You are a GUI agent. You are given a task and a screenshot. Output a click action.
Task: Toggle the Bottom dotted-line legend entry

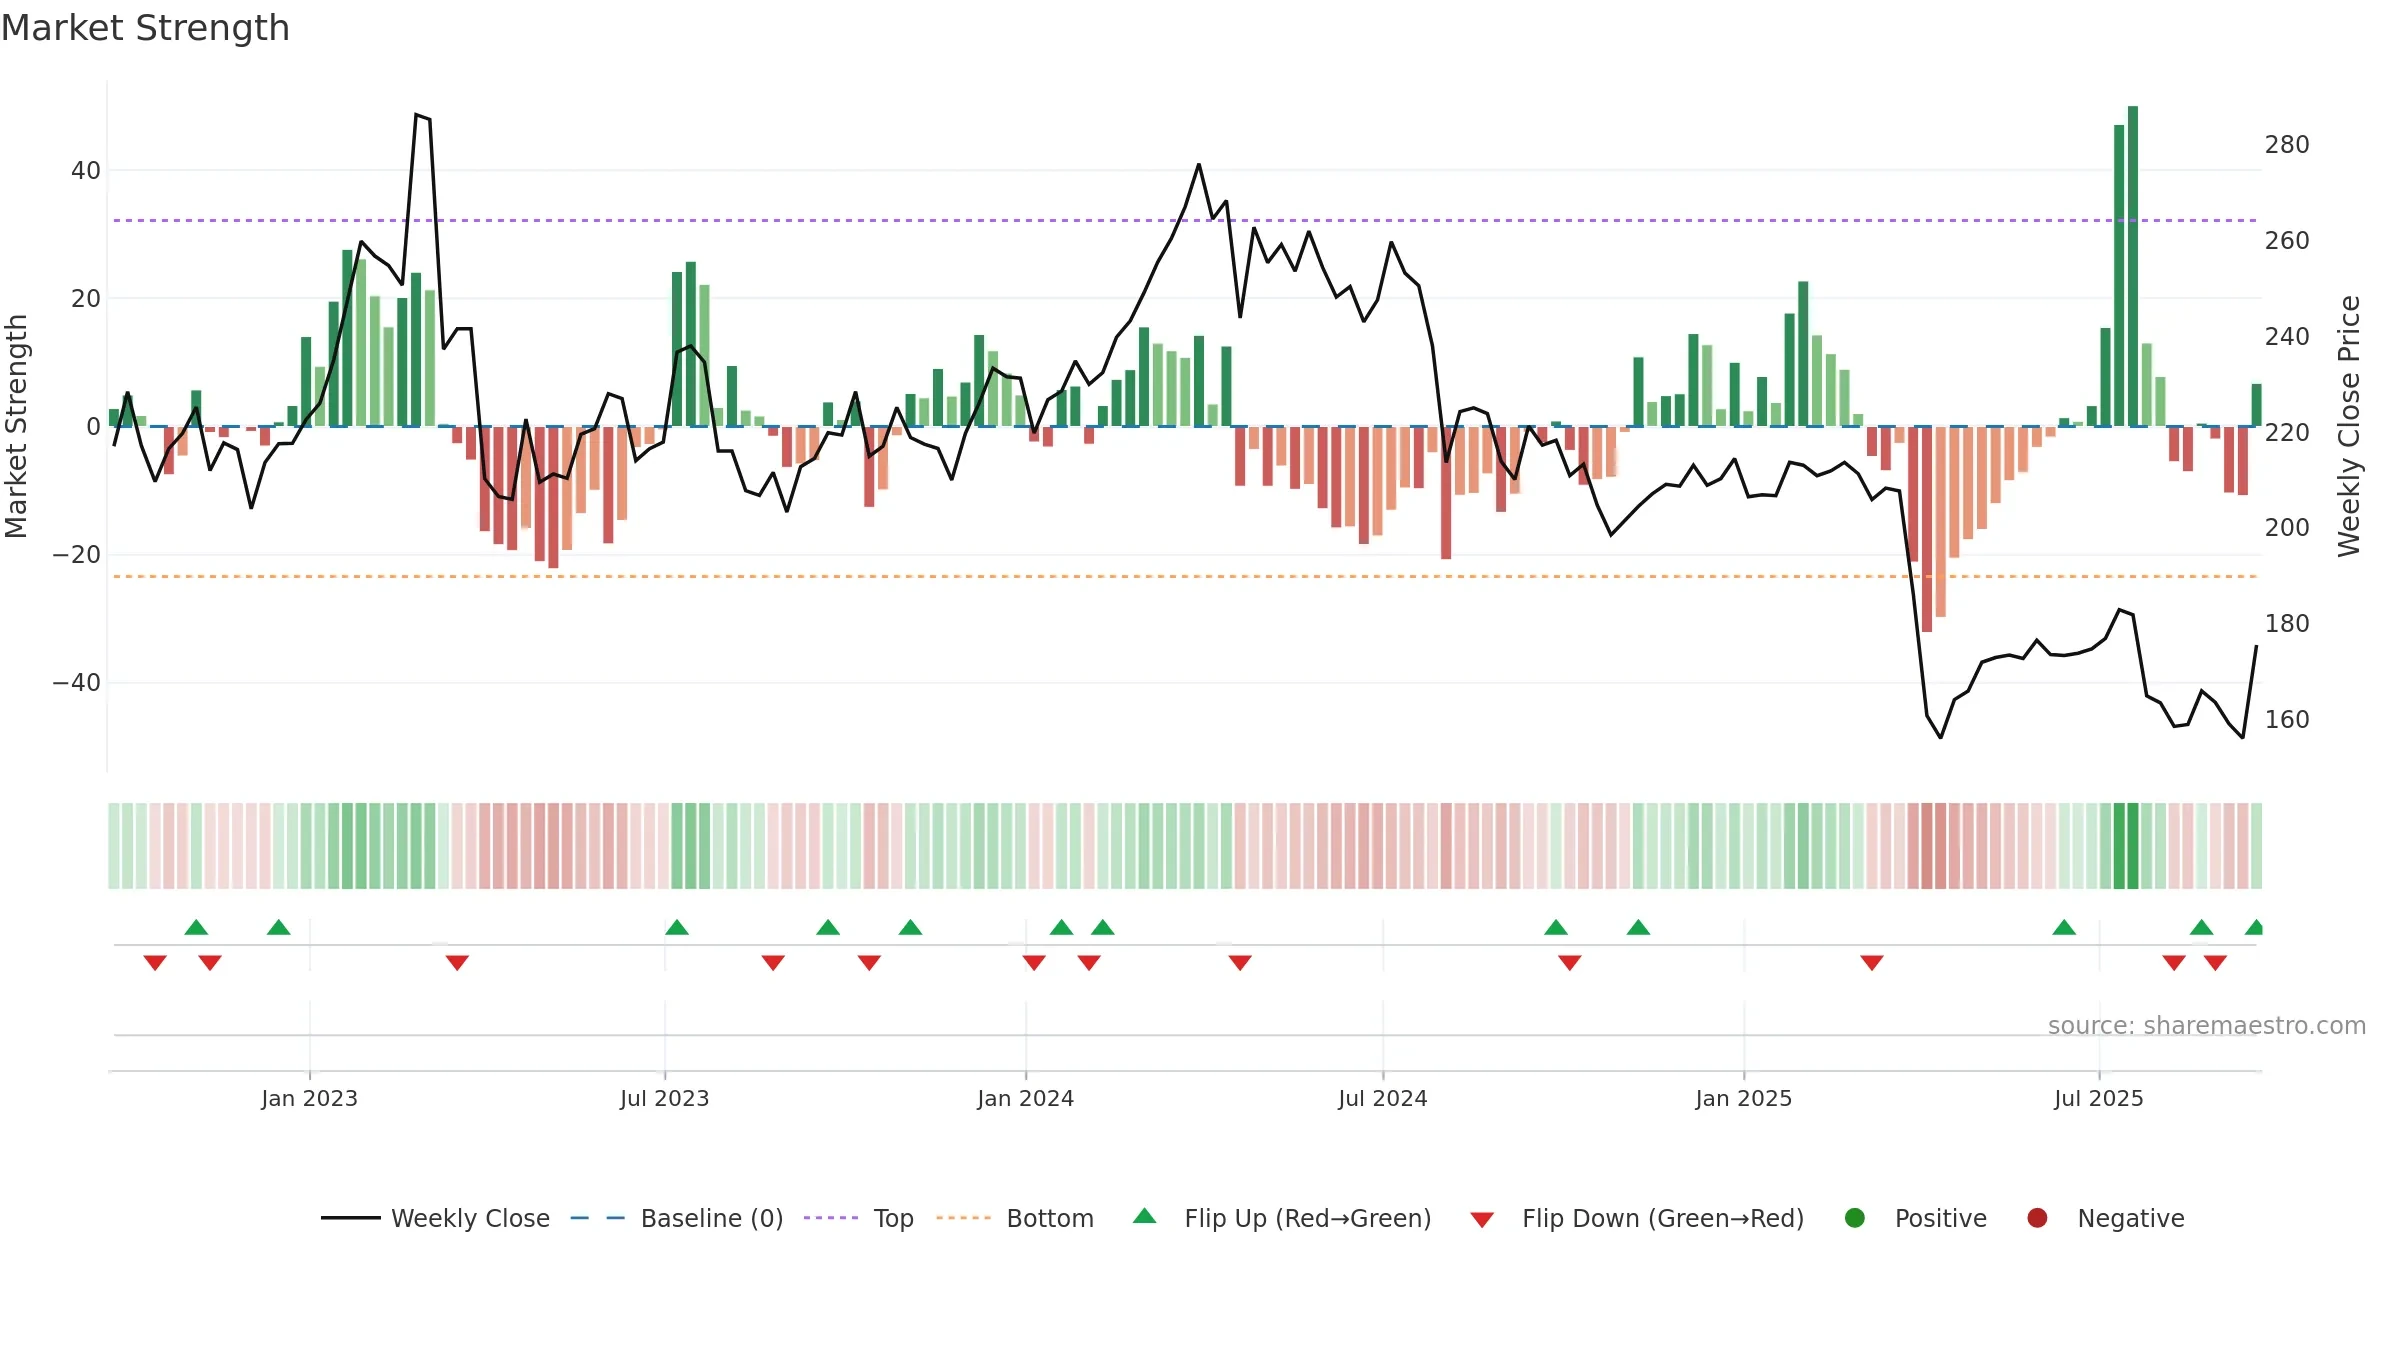click(x=1015, y=1218)
